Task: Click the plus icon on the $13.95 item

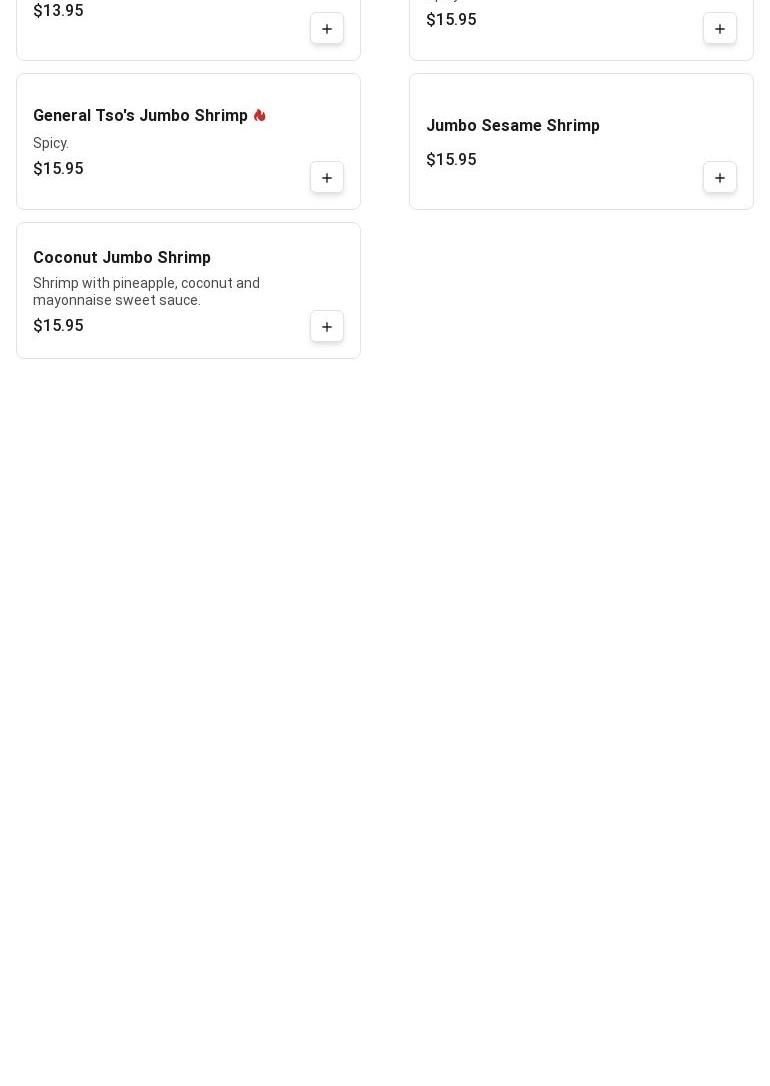Action: tap(327, 29)
